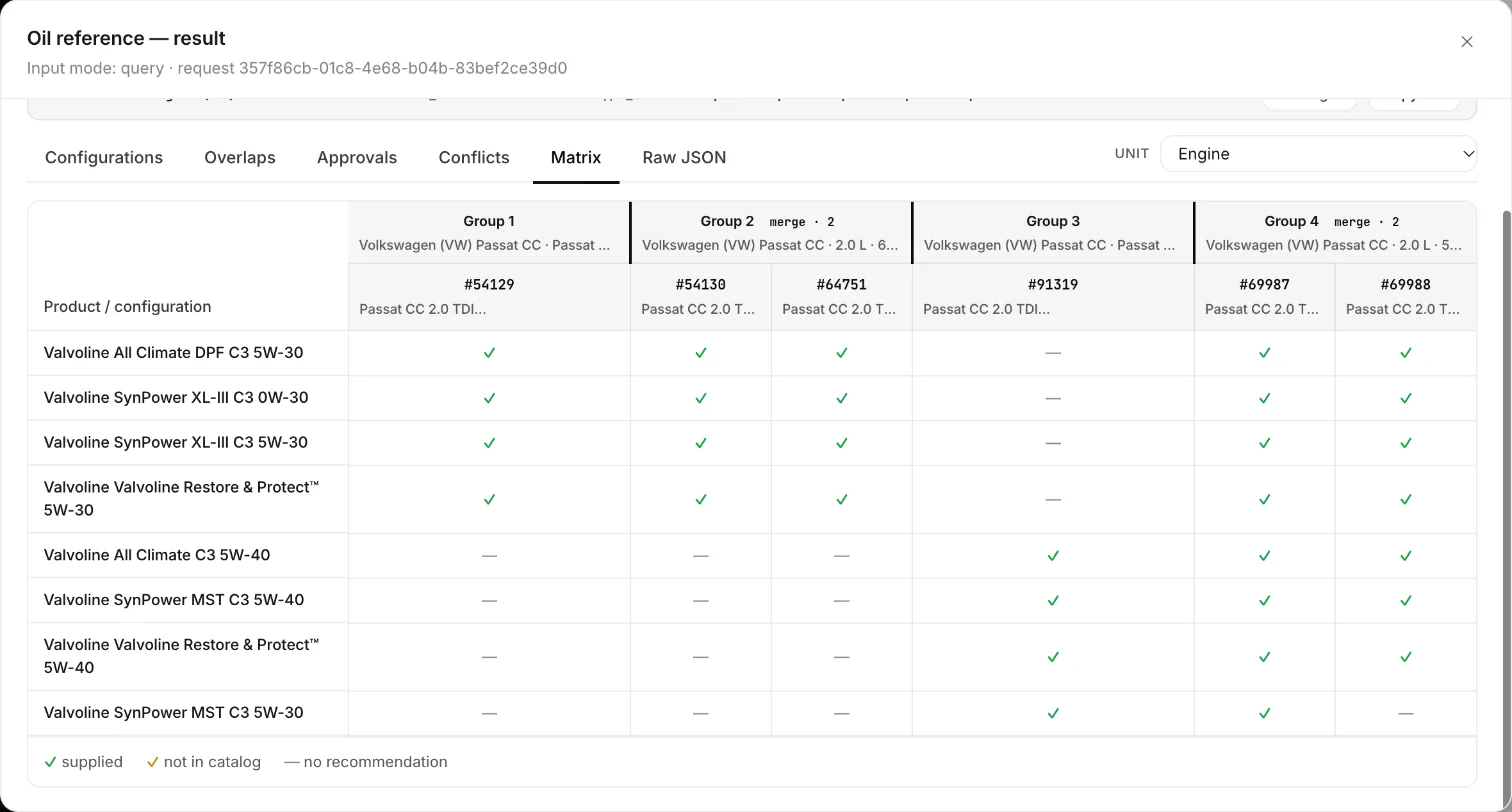Image resolution: width=1512 pixels, height=812 pixels.
Task: Click the #54129 configuration header
Action: pyautogui.click(x=489, y=297)
